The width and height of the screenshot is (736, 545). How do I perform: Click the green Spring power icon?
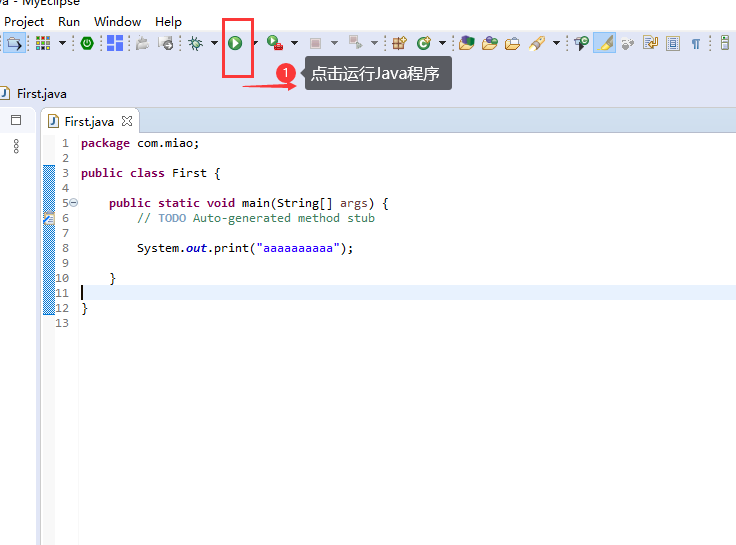[x=87, y=43]
